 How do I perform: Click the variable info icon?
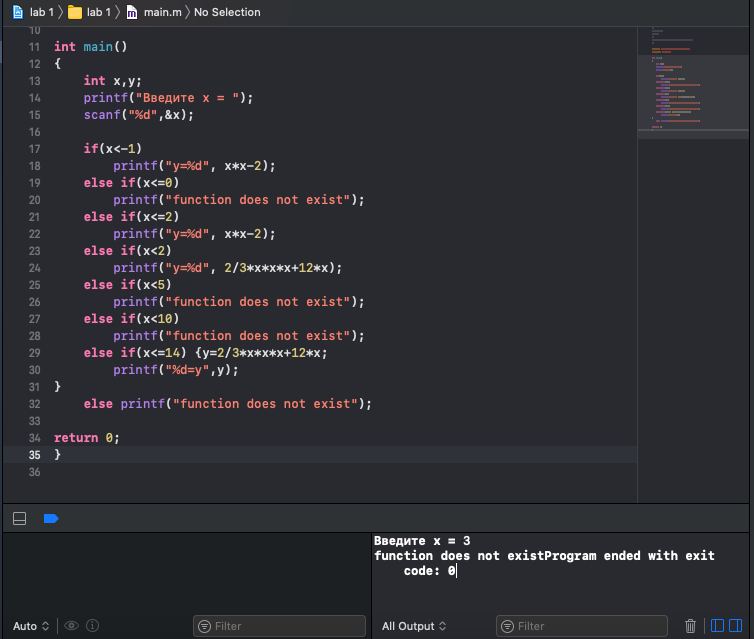click(x=93, y=626)
